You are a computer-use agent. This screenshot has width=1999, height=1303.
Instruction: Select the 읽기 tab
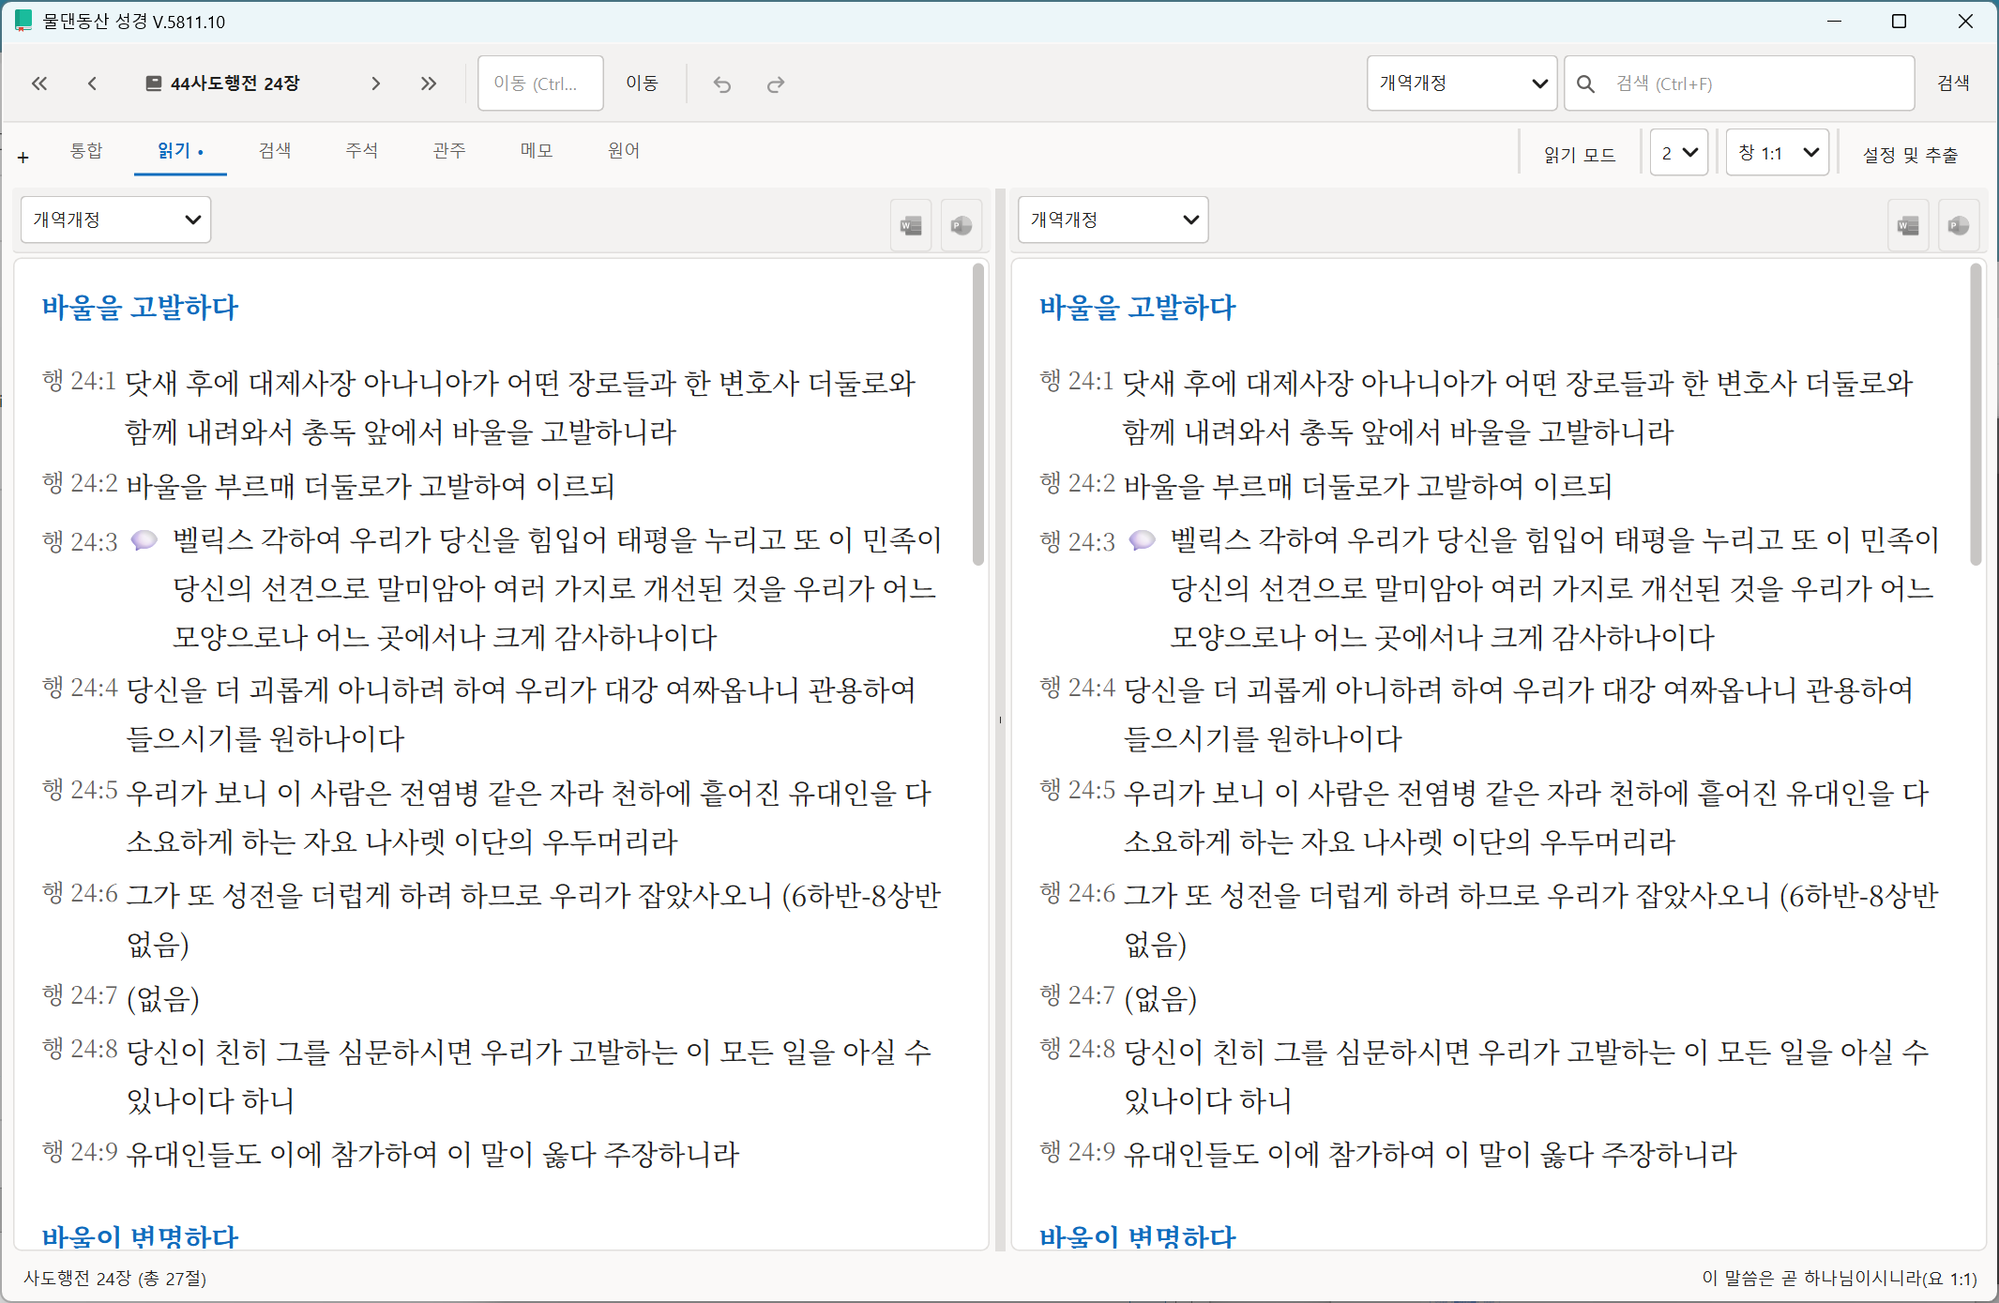pos(180,151)
